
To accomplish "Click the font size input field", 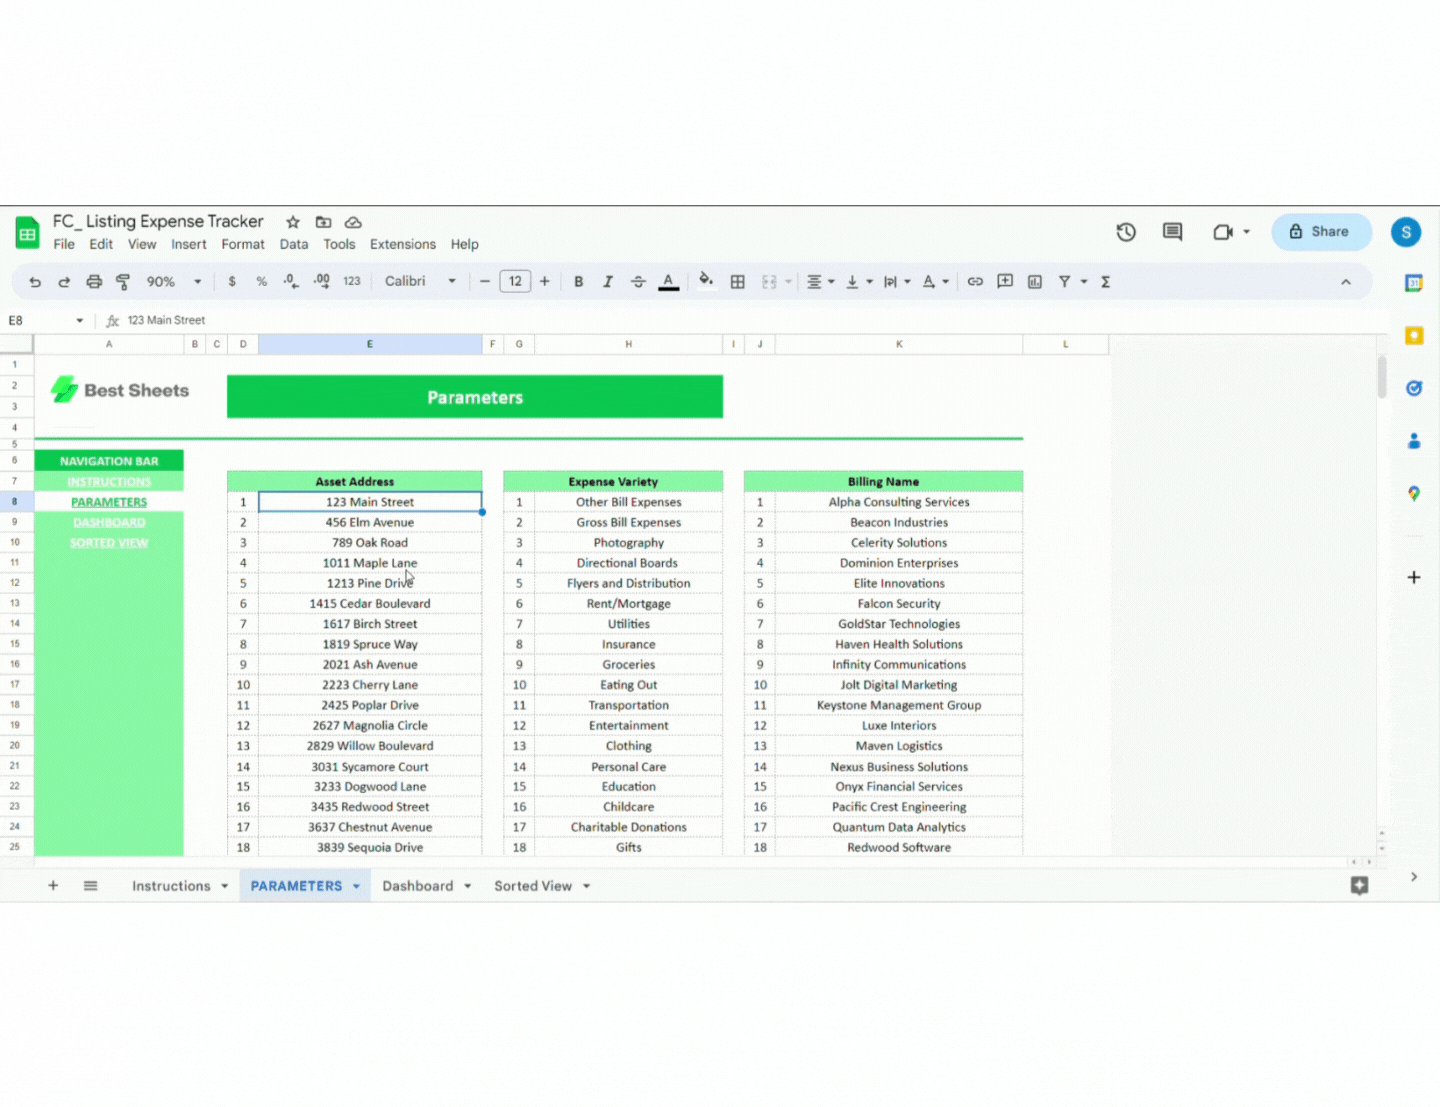I will (x=515, y=282).
